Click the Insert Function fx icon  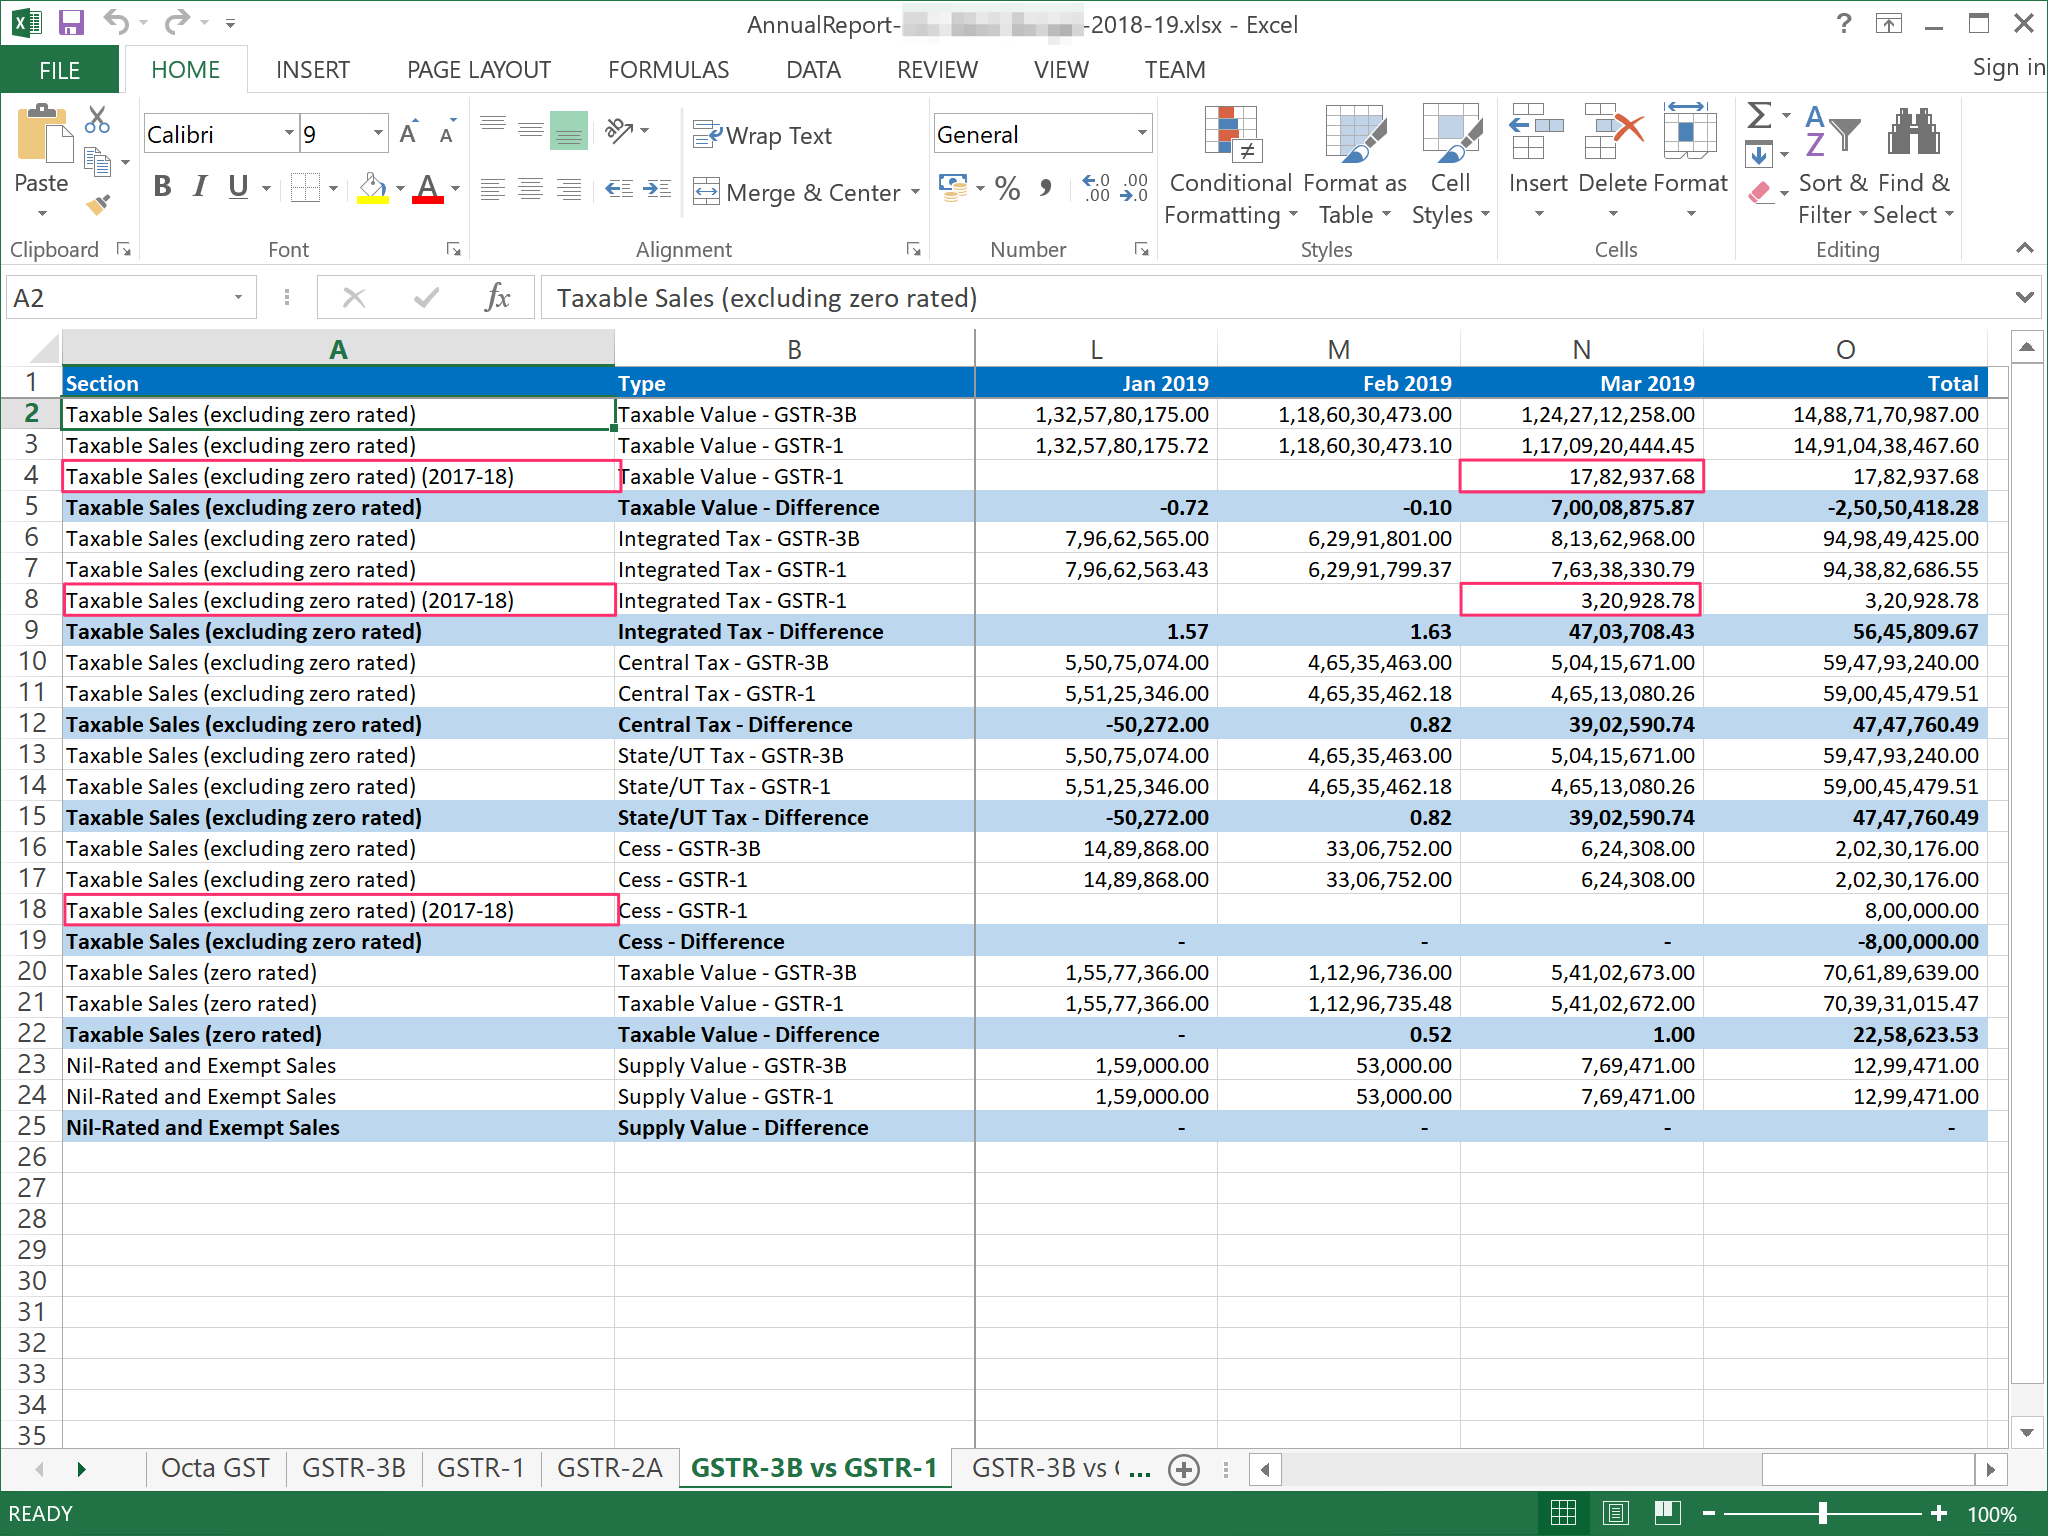coord(497,298)
